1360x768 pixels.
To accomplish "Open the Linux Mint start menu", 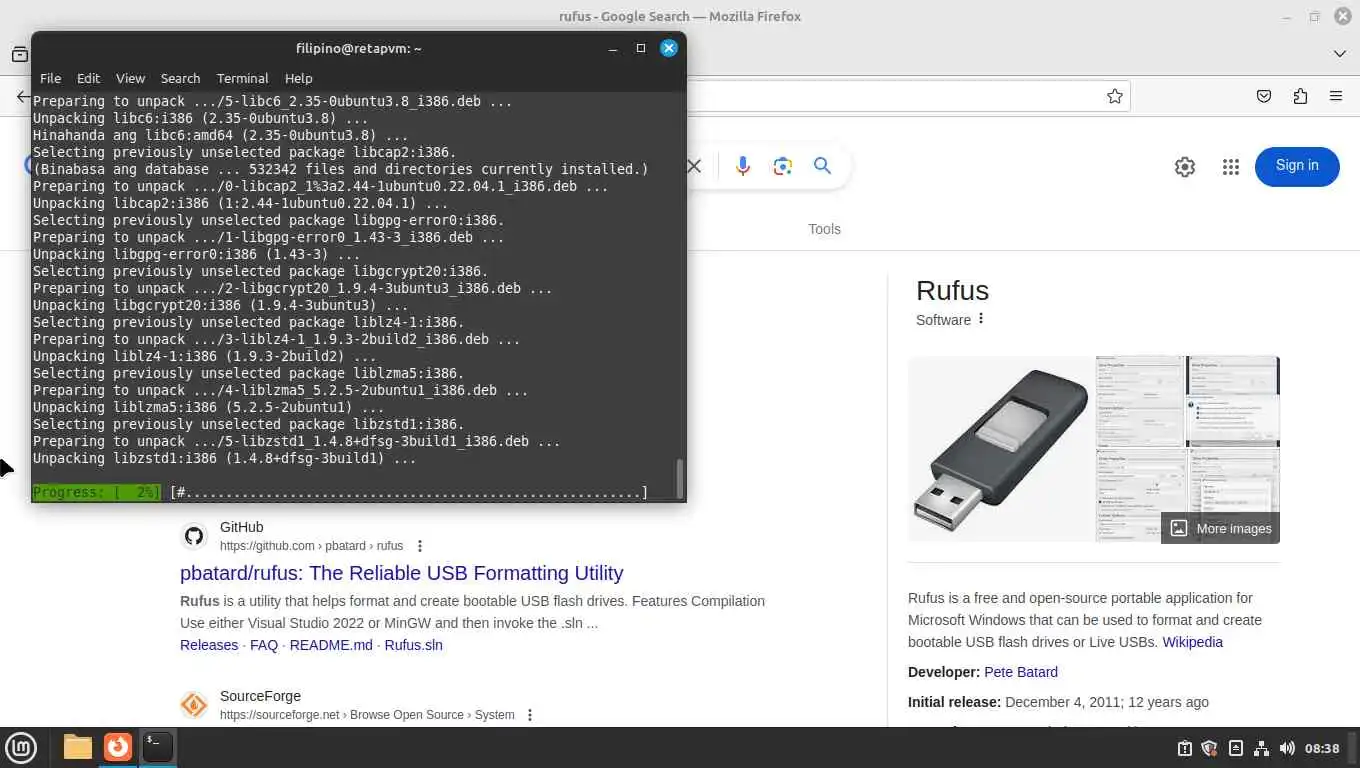I will coord(21,747).
